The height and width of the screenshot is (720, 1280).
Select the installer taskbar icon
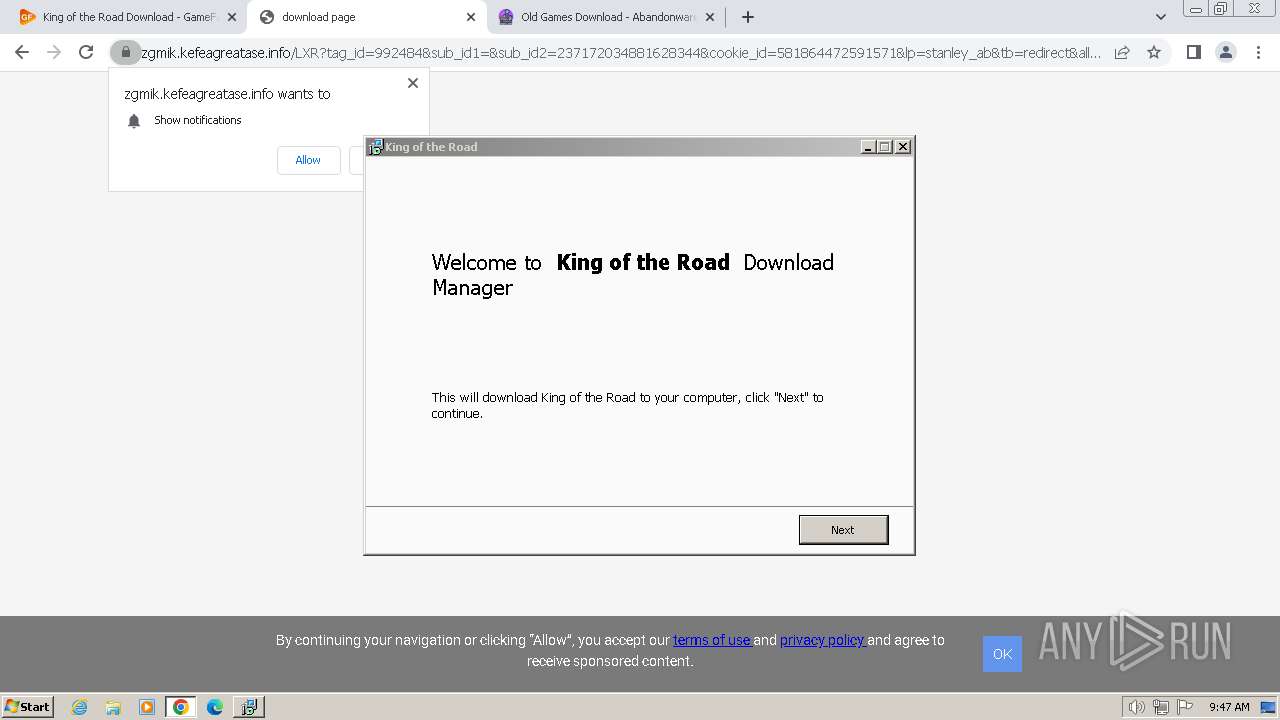(249, 707)
